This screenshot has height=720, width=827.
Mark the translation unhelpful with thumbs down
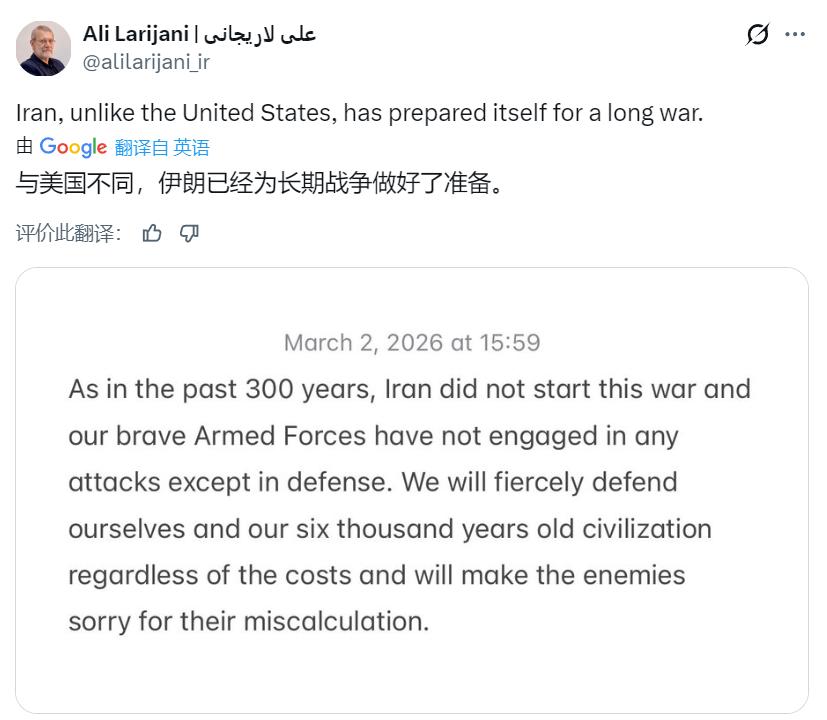point(188,233)
